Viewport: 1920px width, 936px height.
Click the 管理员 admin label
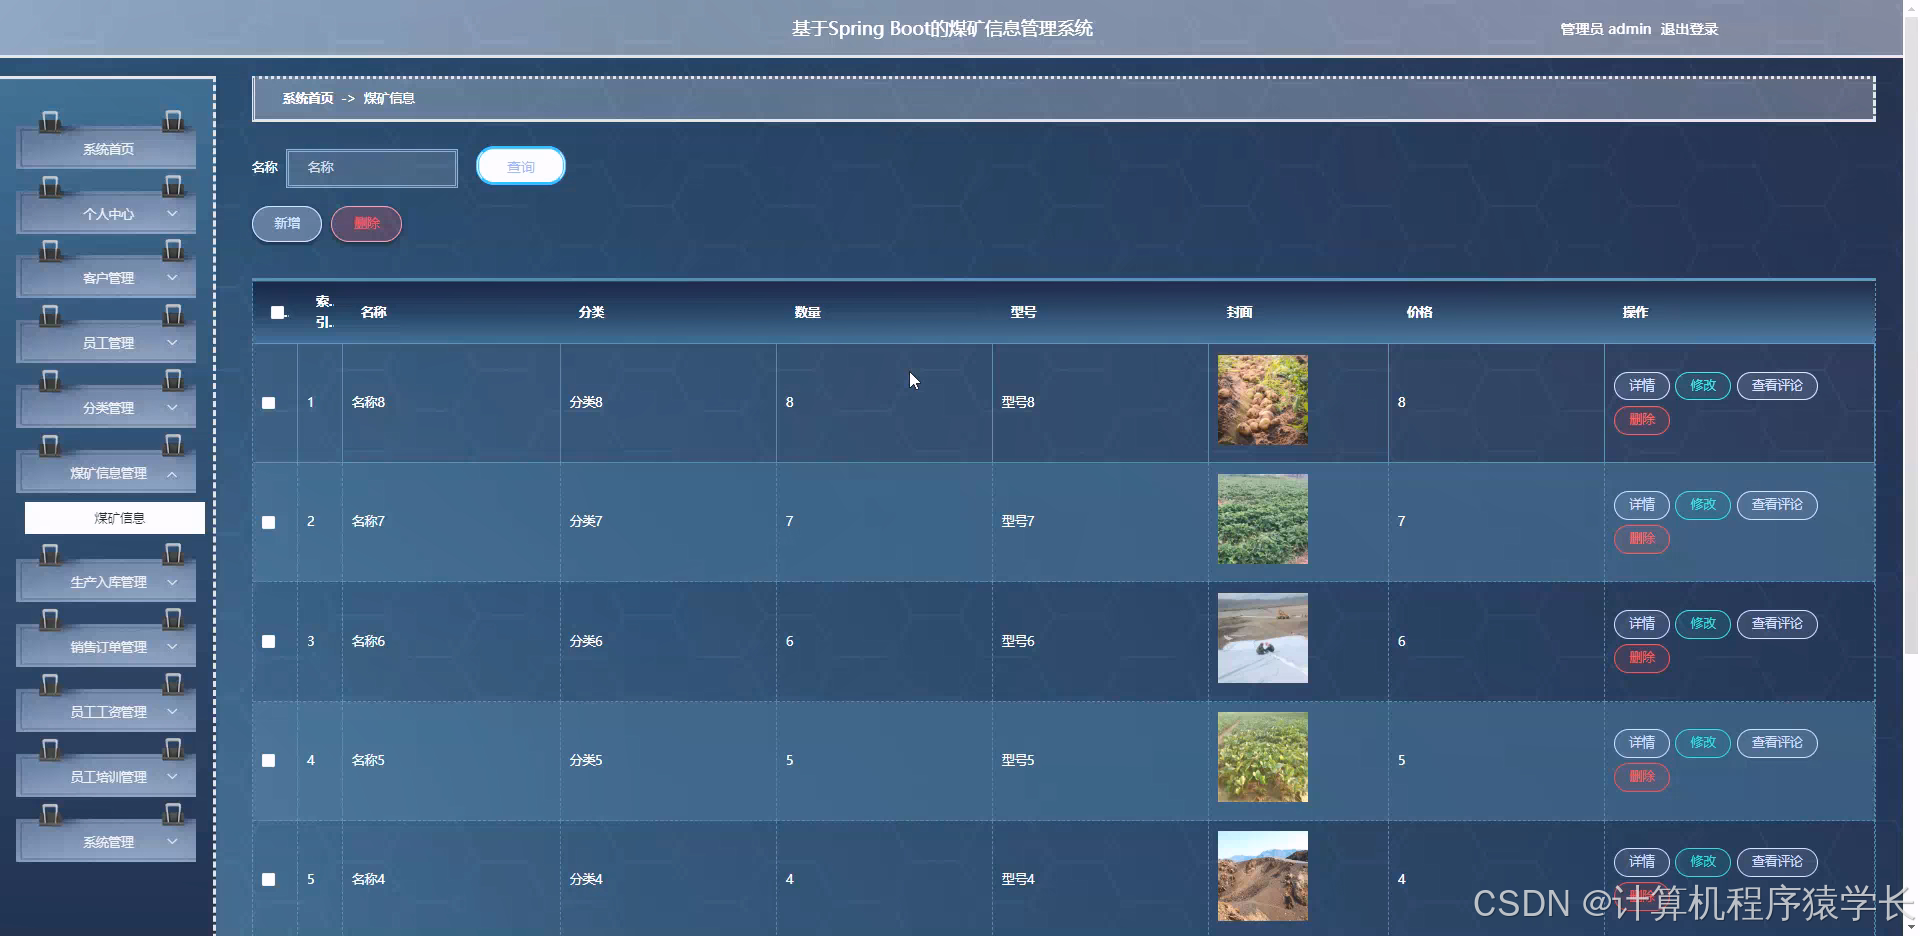[x=1605, y=29]
